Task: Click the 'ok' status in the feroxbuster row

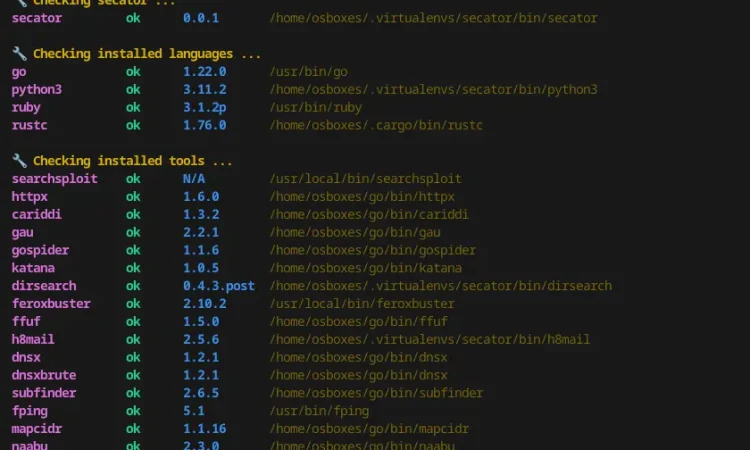Action: pos(133,304)
